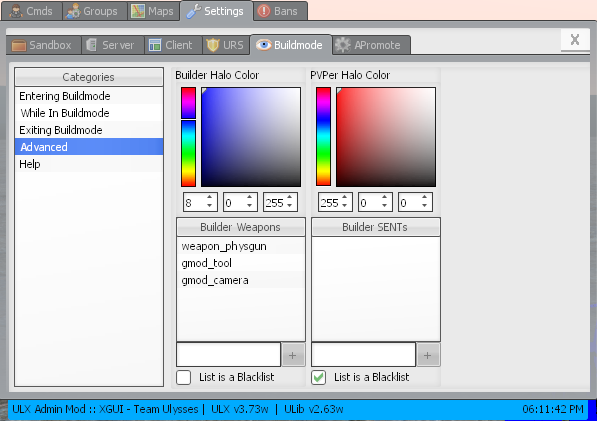
Task: Add weapon with Builder Weapons plus button
Action: coord(293,355)
